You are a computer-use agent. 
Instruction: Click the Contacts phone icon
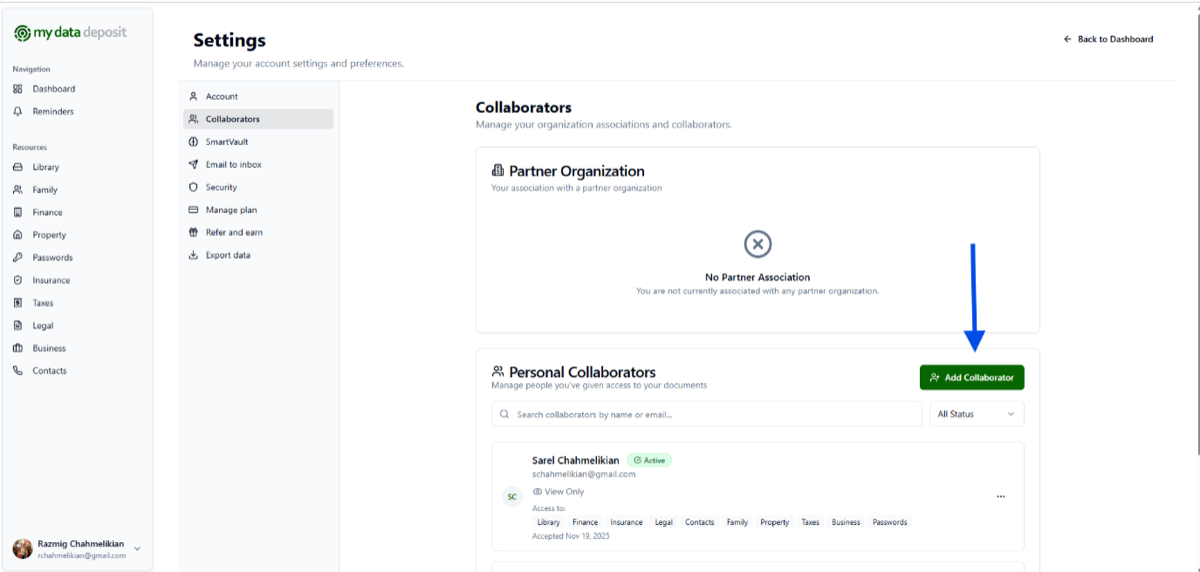pos(18,371)
